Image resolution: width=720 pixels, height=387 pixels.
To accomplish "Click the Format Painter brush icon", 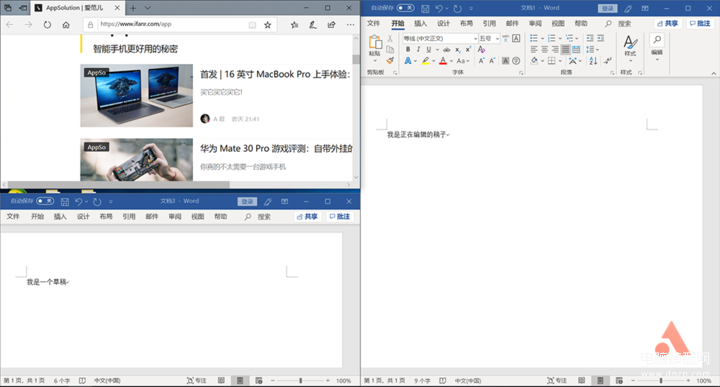I will [390, 61].
